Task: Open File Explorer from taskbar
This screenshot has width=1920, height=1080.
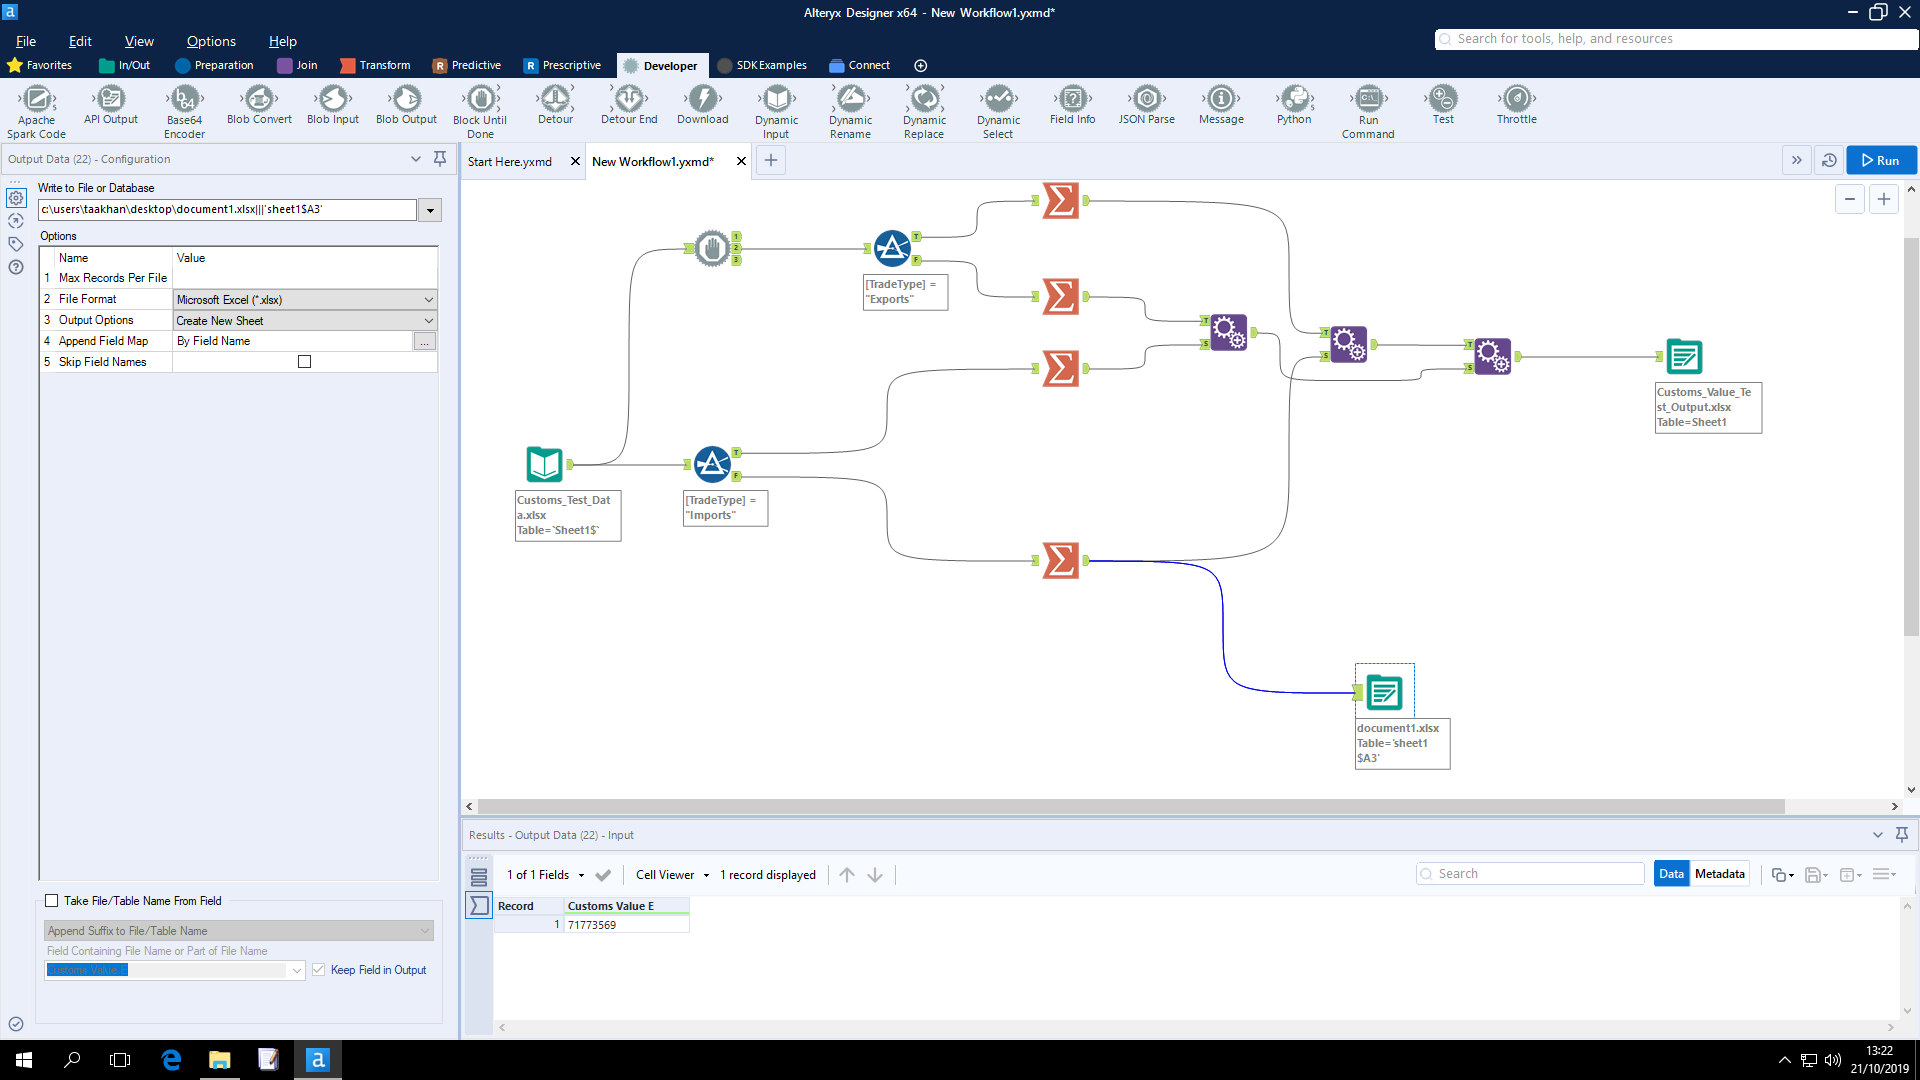Action: tap(219, 1060)
